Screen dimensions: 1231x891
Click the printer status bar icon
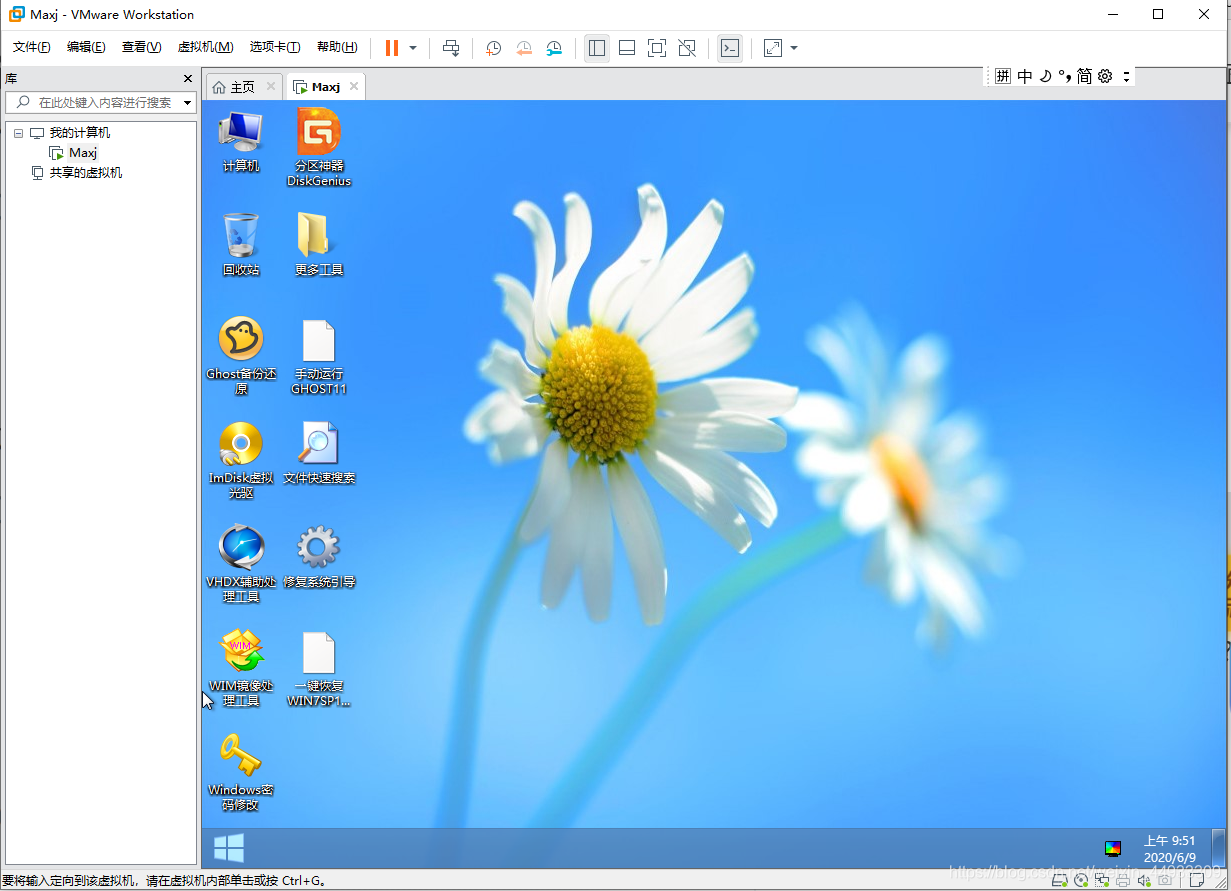click(x=1124, y=881)
